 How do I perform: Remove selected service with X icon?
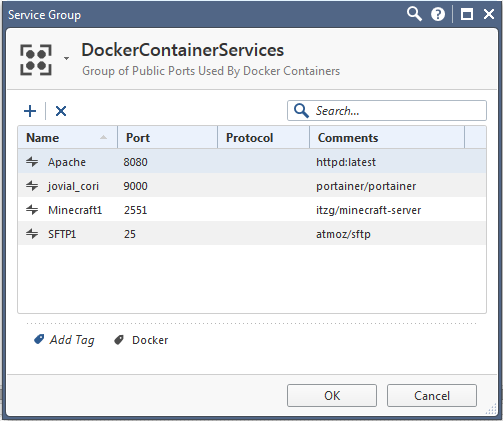pos(61,111)
